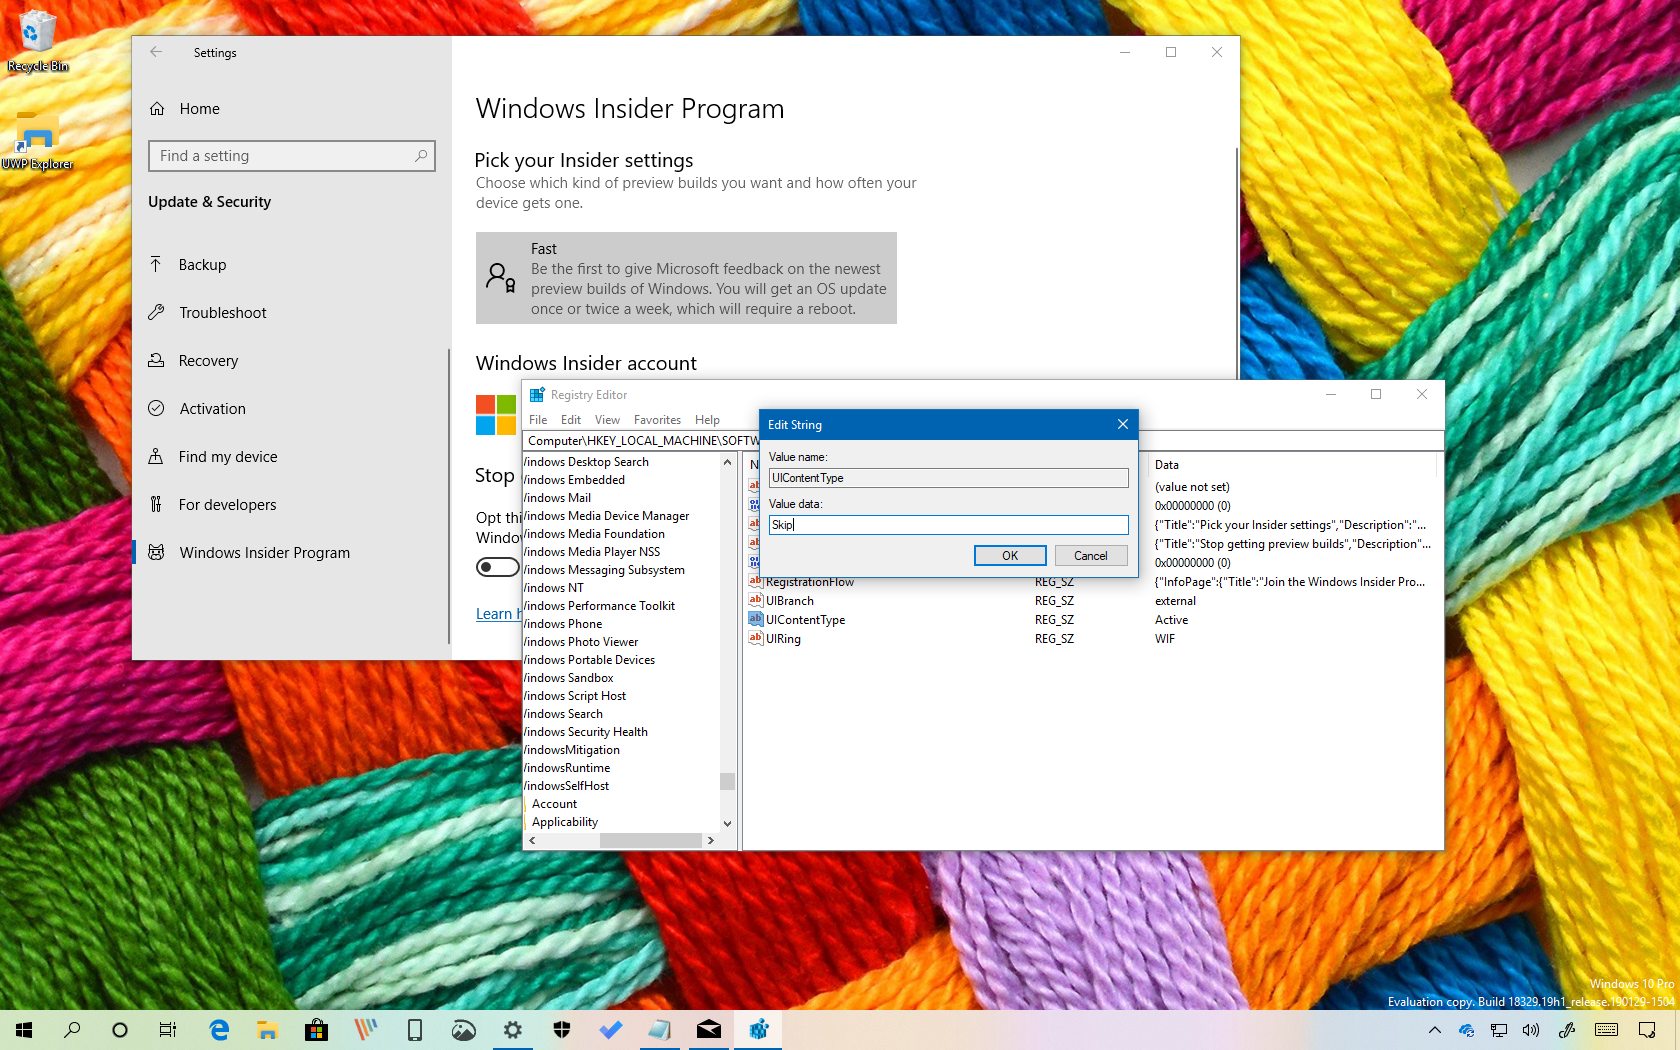Focus the Find a setting search box

coord(291,156)
